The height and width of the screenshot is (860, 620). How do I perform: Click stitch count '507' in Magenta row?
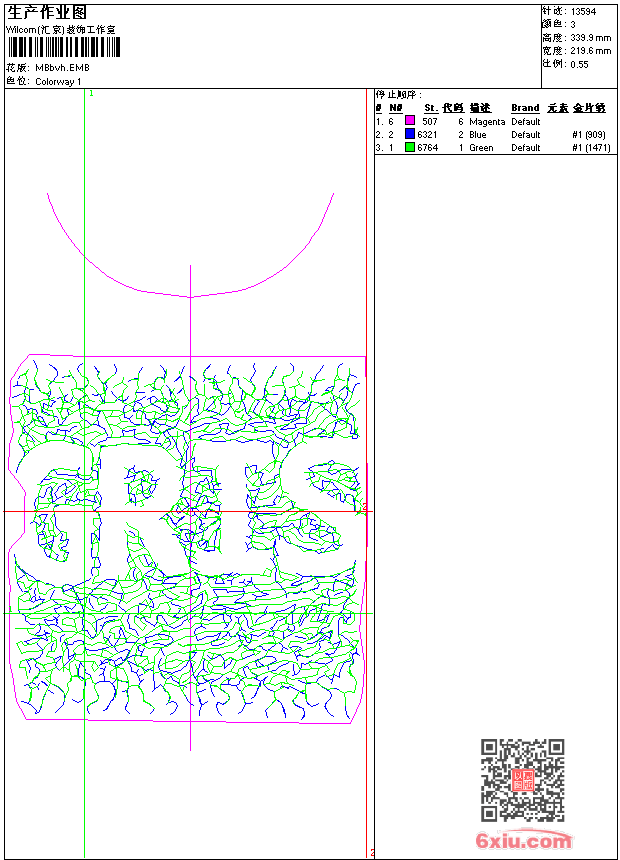[430, 121]
